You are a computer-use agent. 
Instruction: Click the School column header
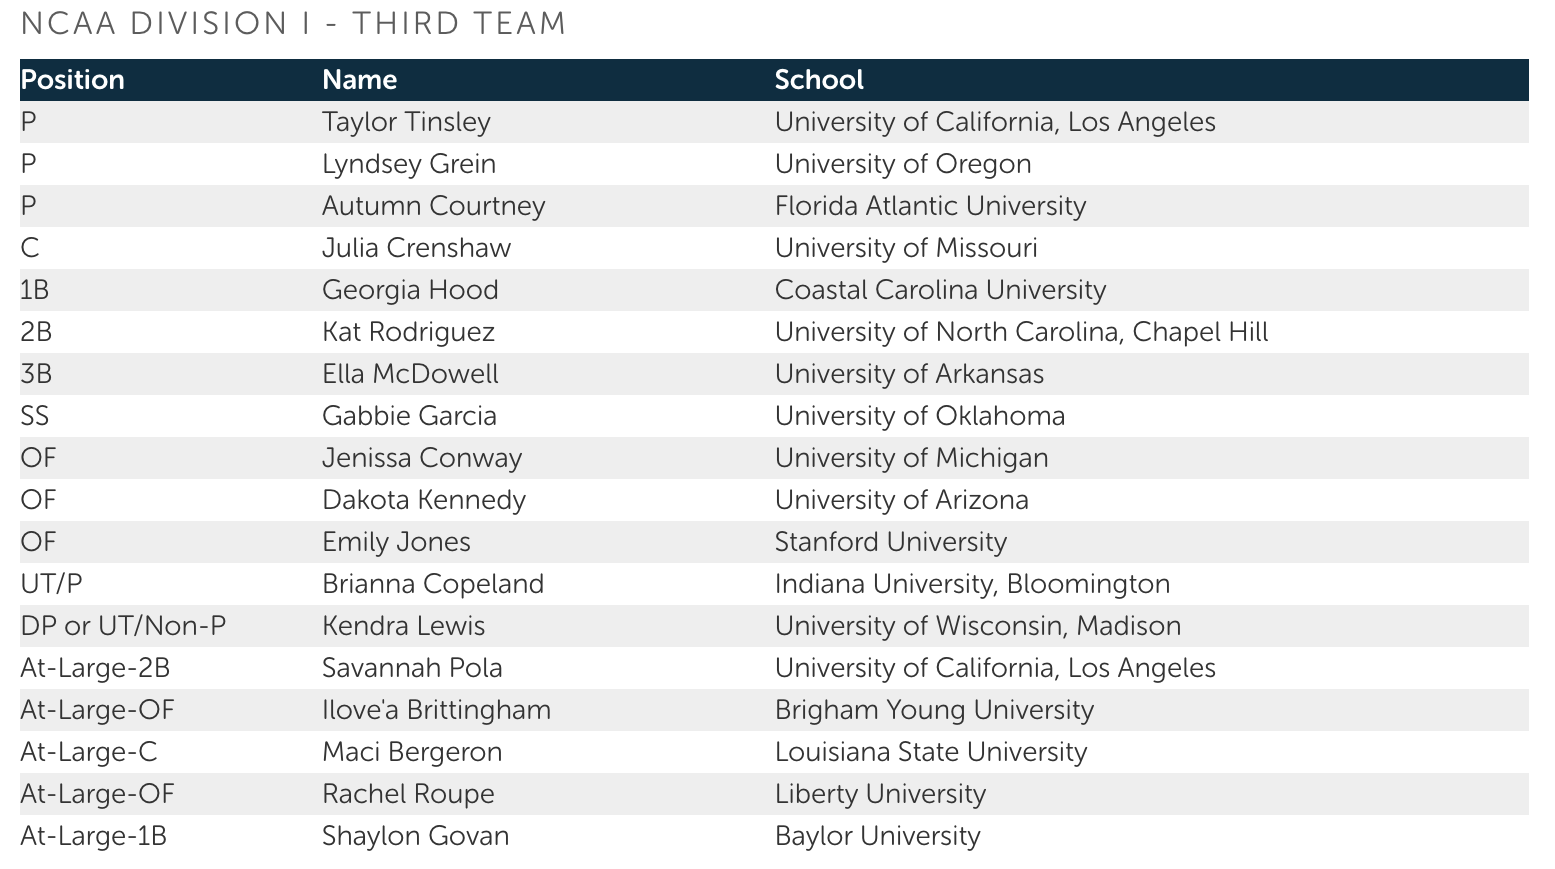click(x=819, y=80)
